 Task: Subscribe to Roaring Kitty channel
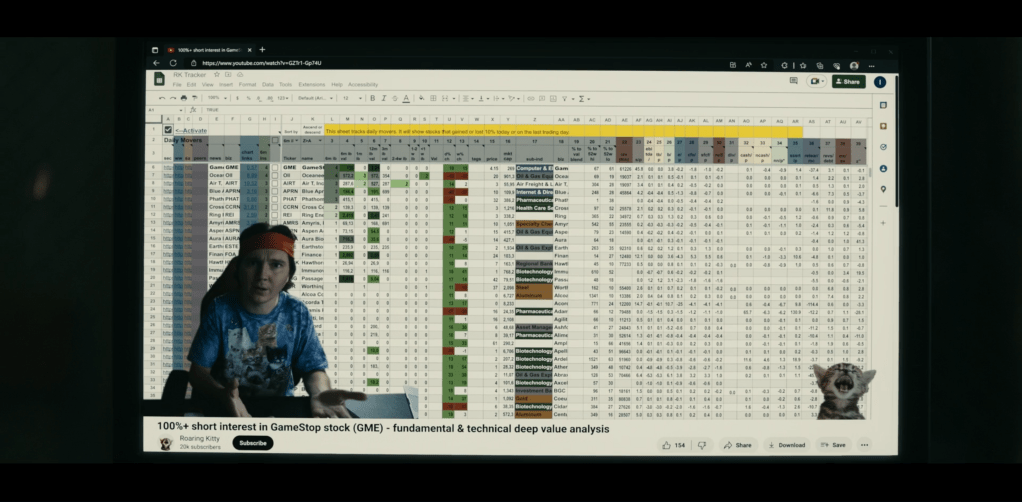click(x=252, y=443)
